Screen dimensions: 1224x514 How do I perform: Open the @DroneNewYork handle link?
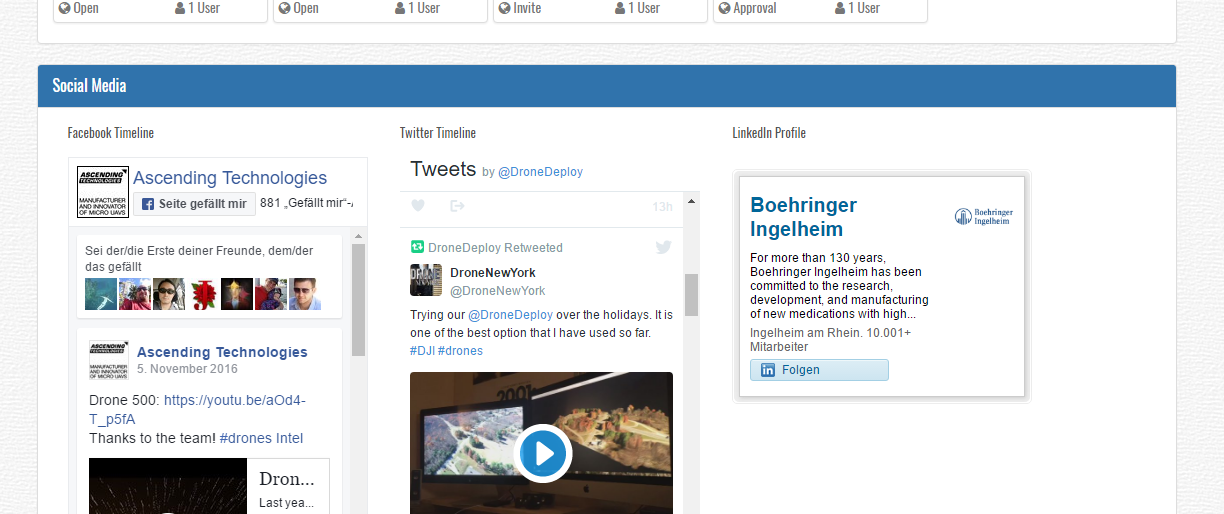(498, 291)
